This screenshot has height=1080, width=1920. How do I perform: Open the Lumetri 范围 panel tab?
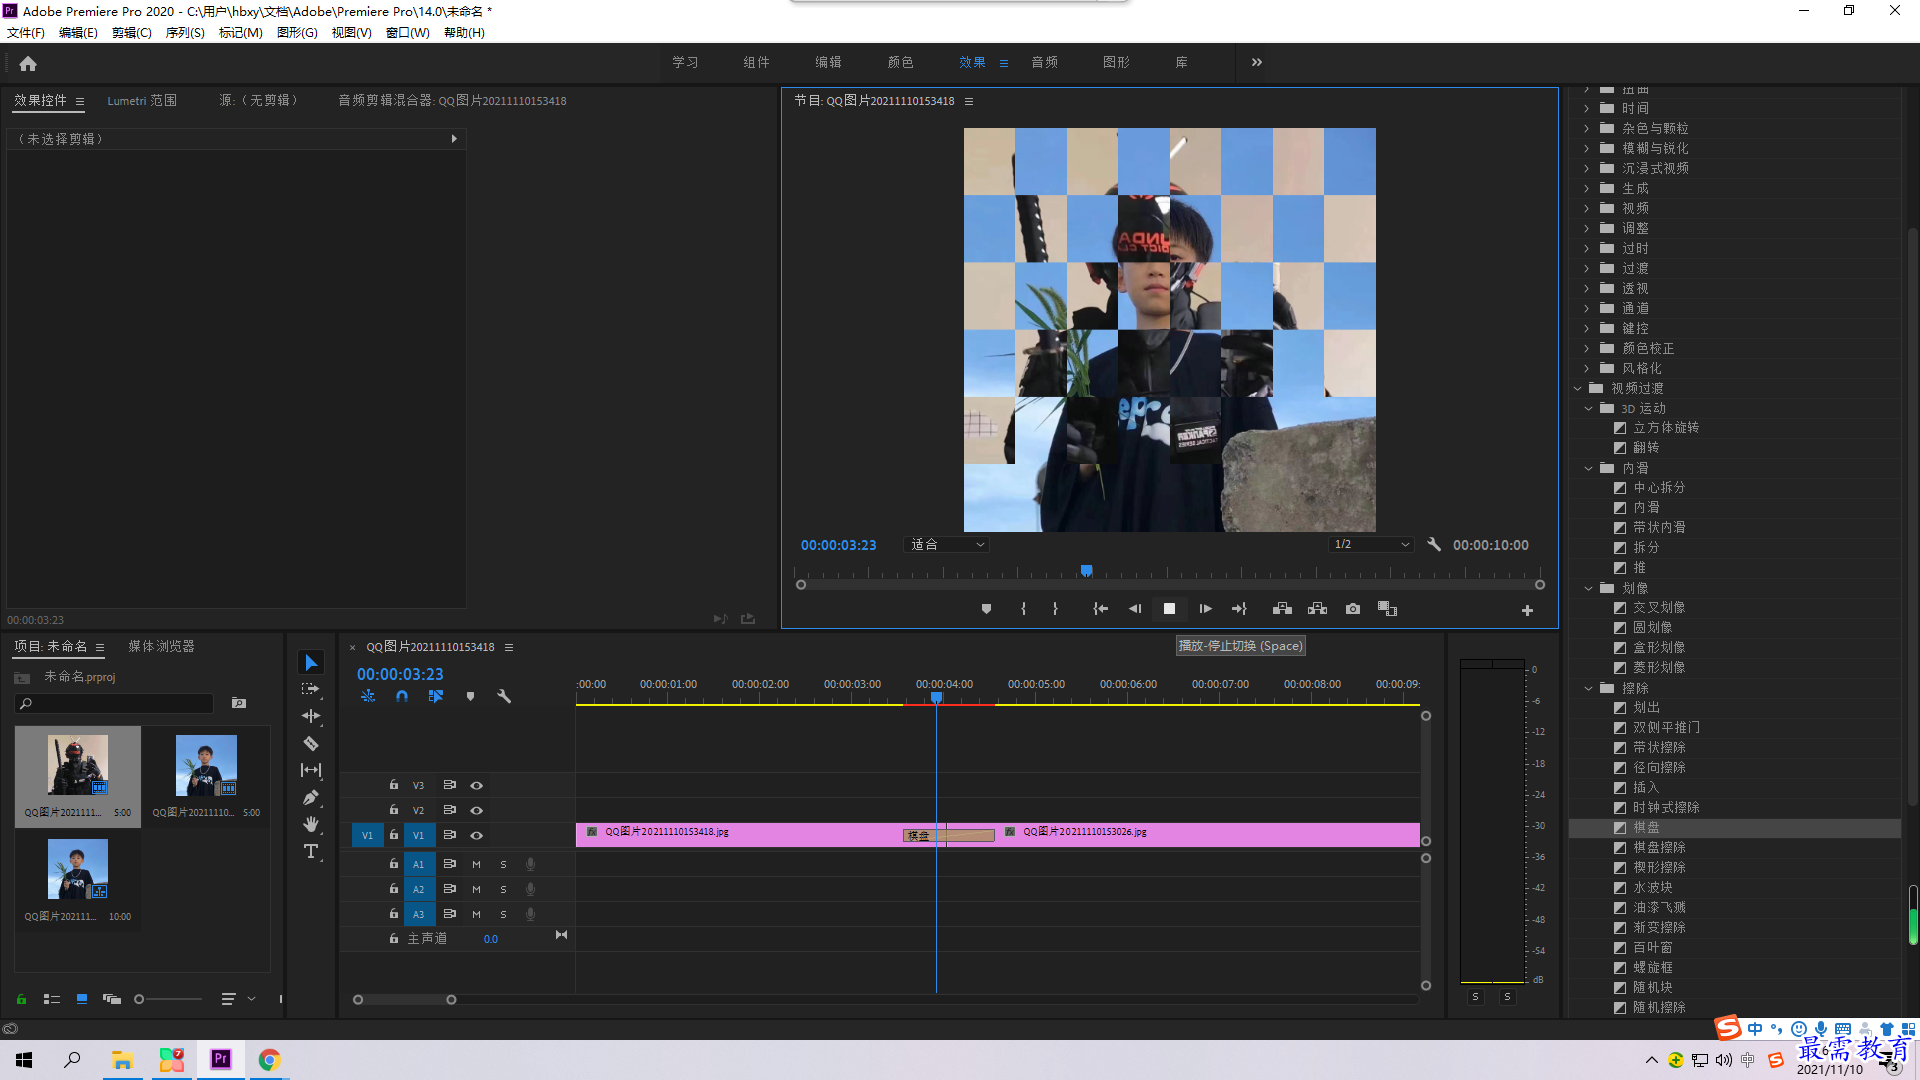click(x=142, y=101)
